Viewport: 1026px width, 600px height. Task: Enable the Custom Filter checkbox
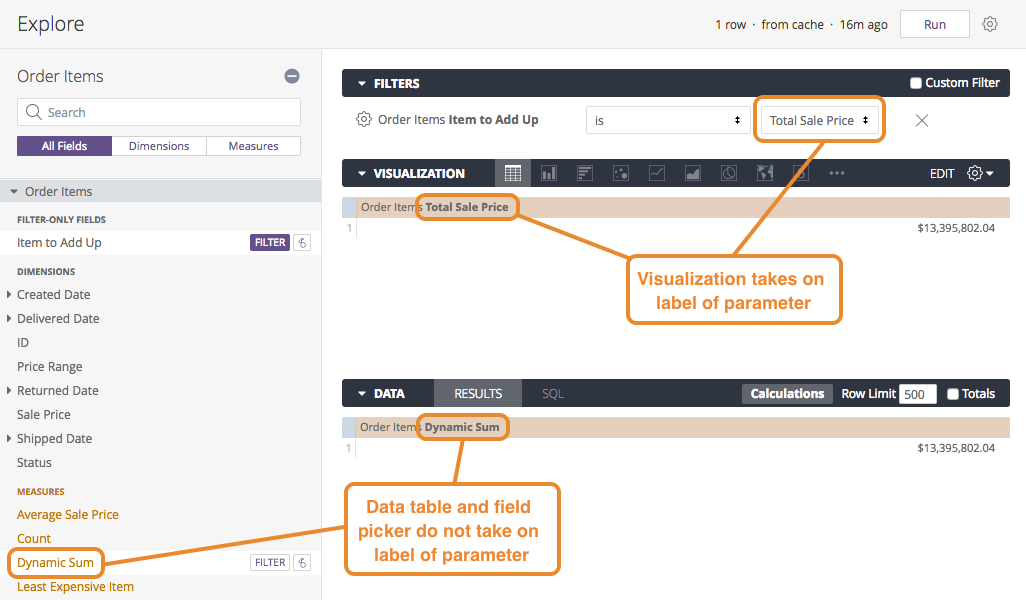click(916, 83)
